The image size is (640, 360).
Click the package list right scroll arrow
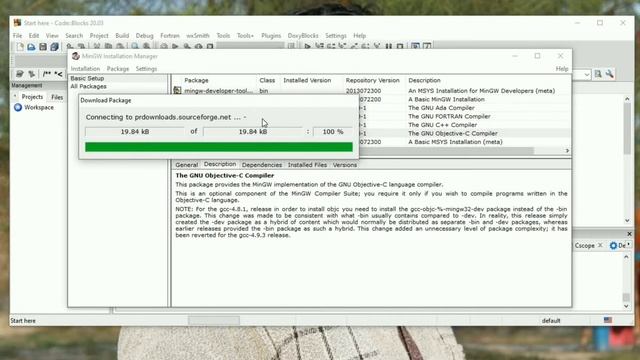pos(567,151)
